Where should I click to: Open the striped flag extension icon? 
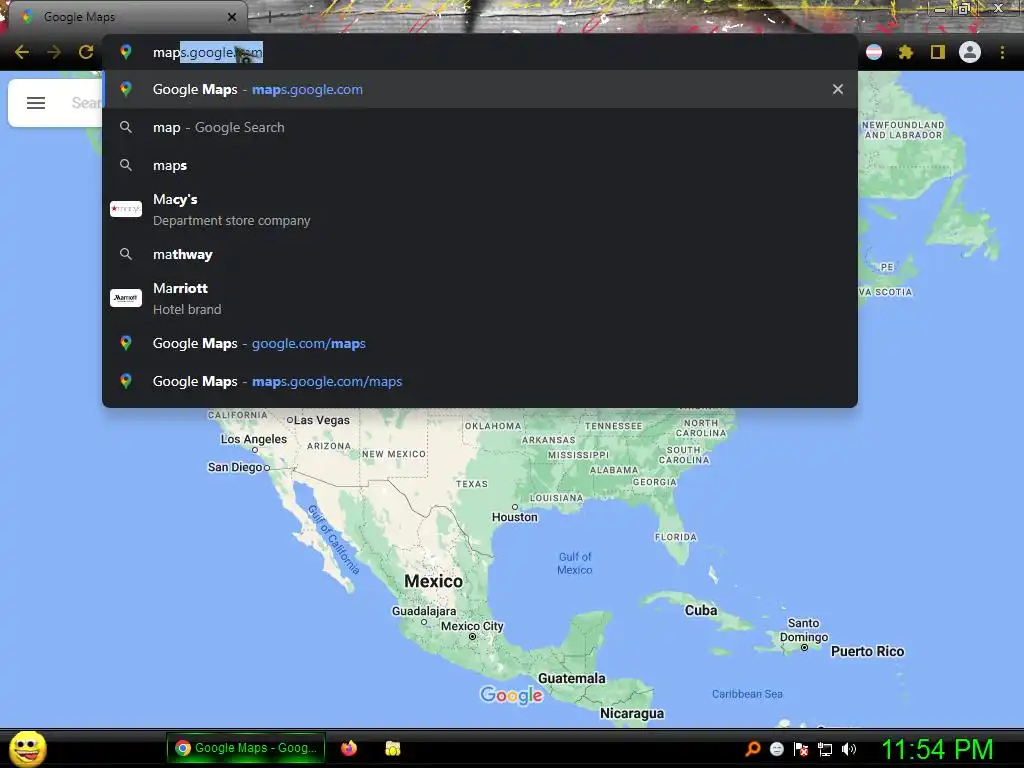[x=874, y=52]
